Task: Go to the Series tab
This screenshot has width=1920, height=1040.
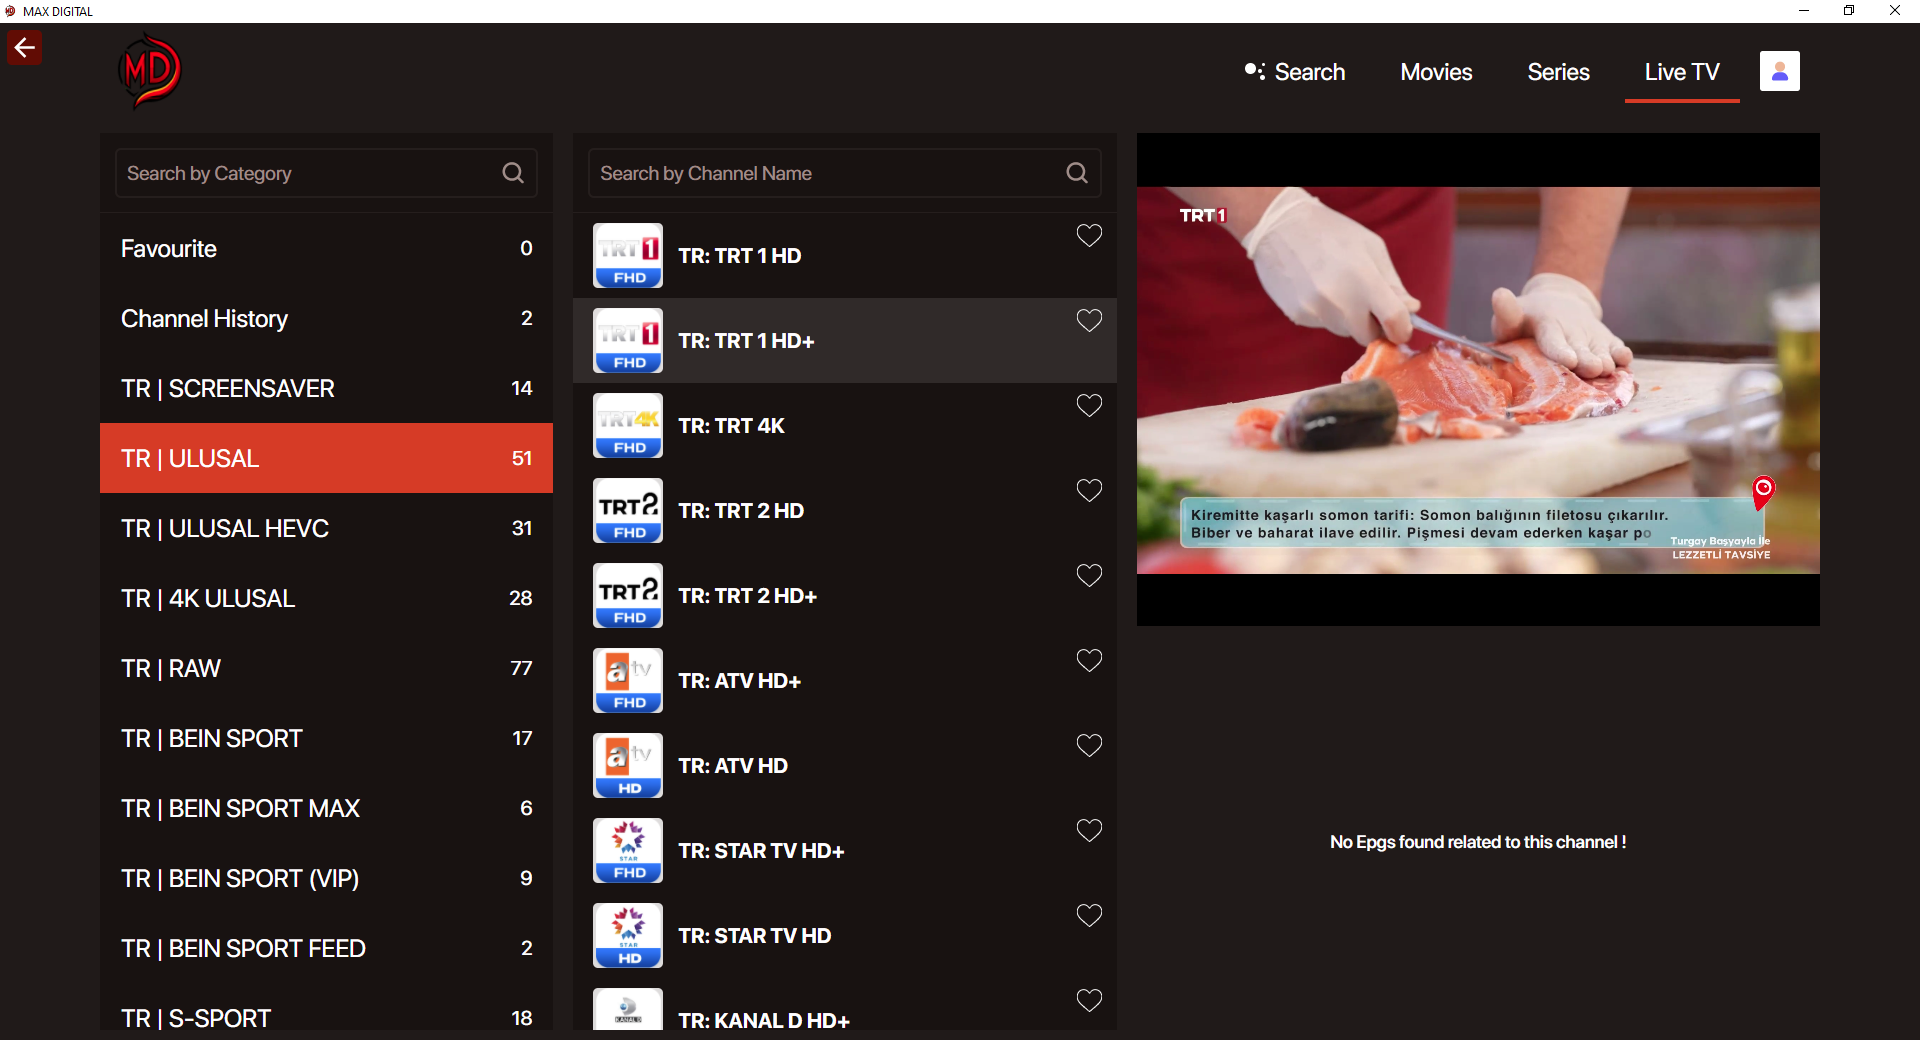Action: point(1558,72)
